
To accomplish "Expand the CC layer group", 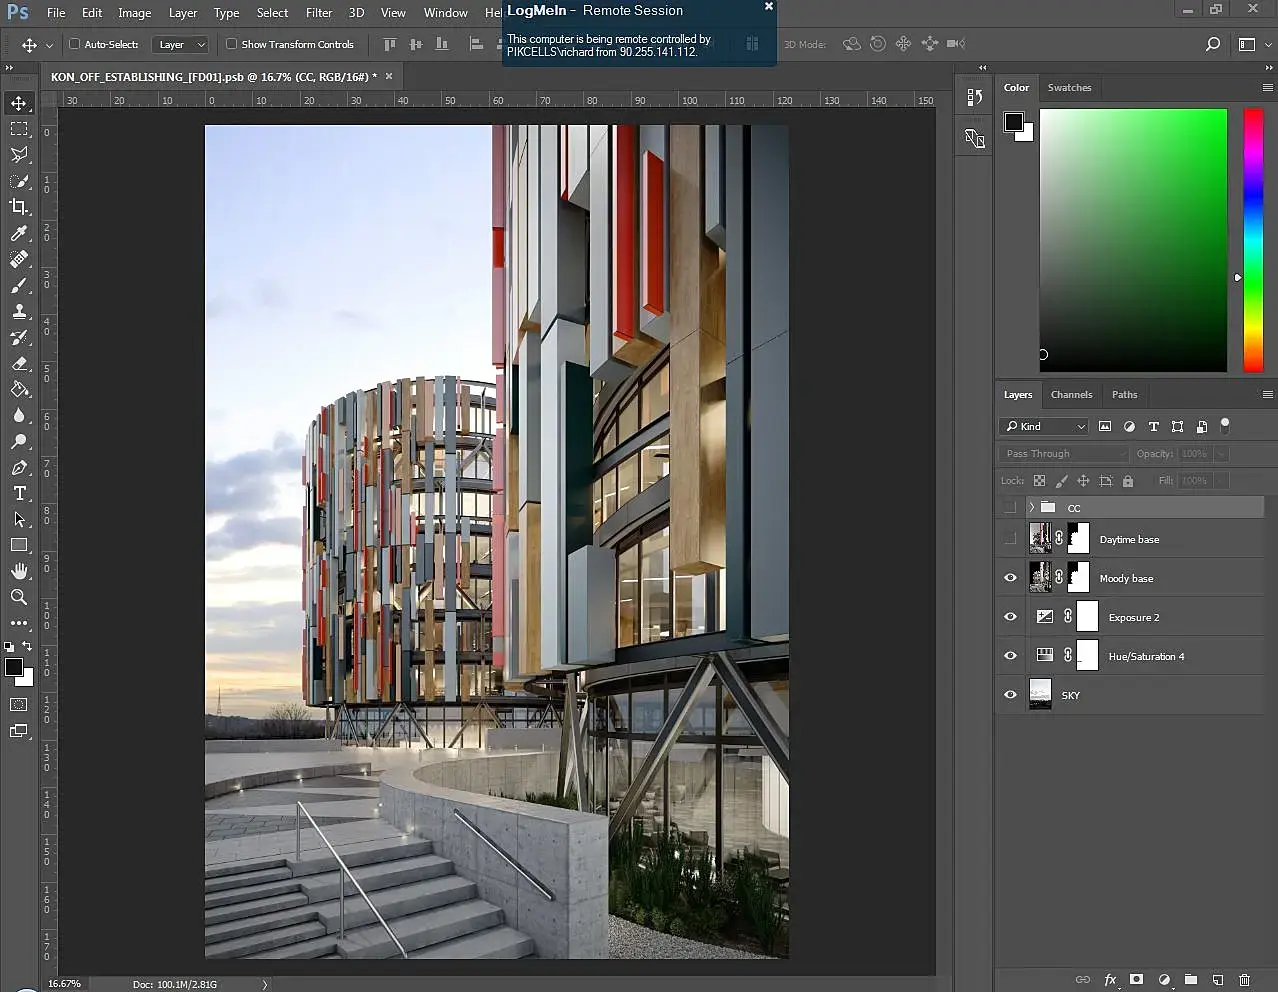I will 1031,508.
